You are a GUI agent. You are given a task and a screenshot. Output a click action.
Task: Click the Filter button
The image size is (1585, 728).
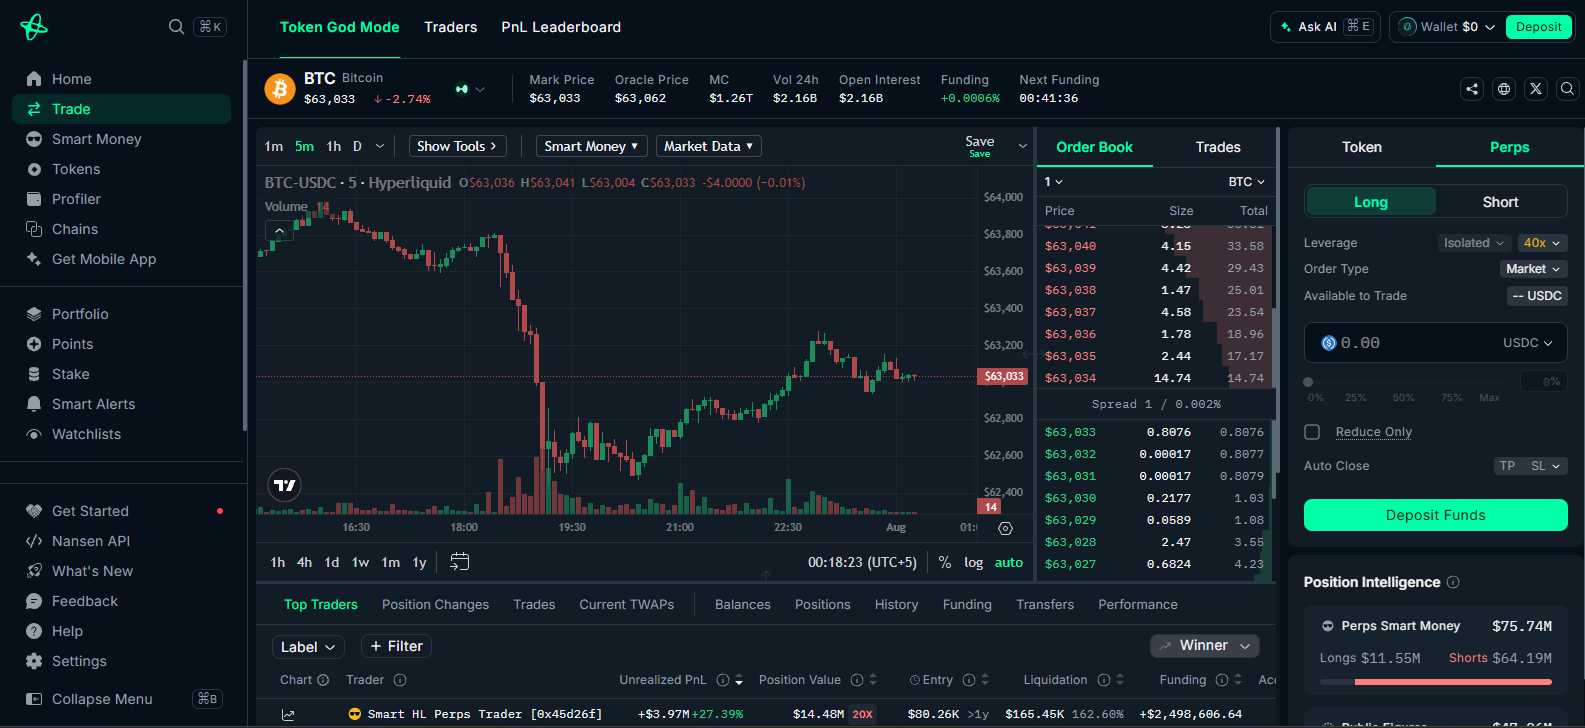pos(397,647)
